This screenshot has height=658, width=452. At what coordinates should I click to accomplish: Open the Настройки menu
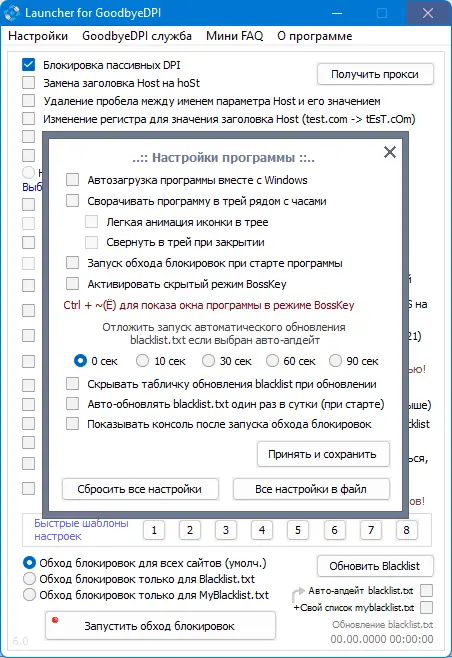38,36
